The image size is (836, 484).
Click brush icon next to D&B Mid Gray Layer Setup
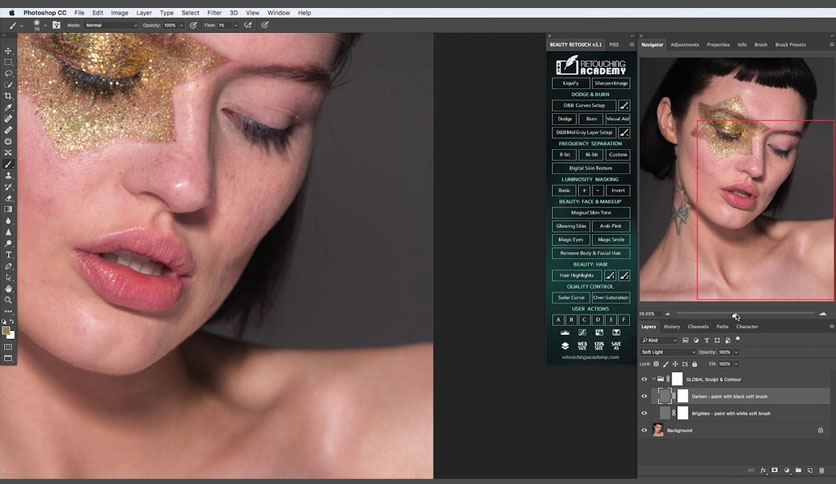(624, 132)
